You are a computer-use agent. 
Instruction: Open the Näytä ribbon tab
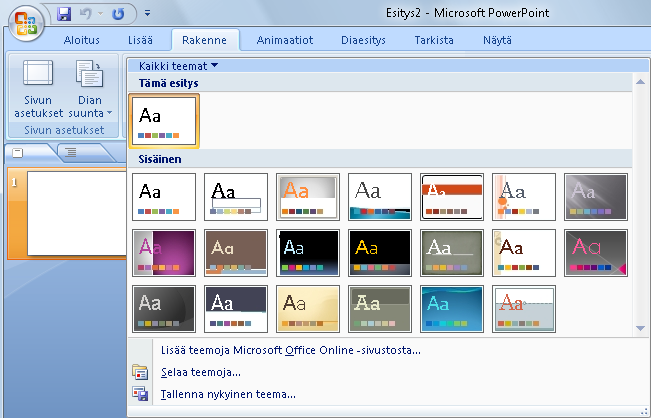[x=497, y=40]
